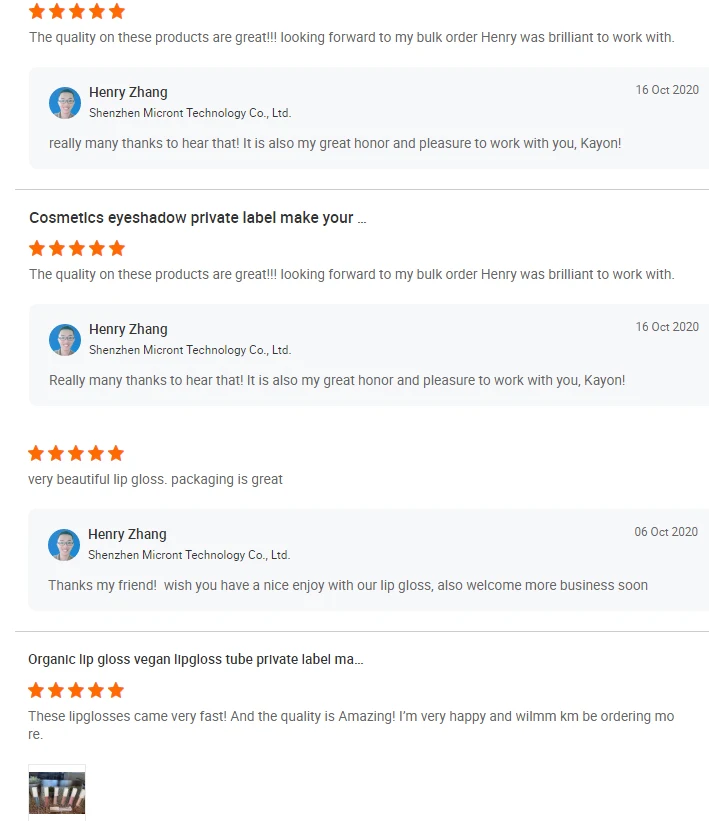
Task: Click star rating under Organic lip gloss title
Action: point(76,690)
